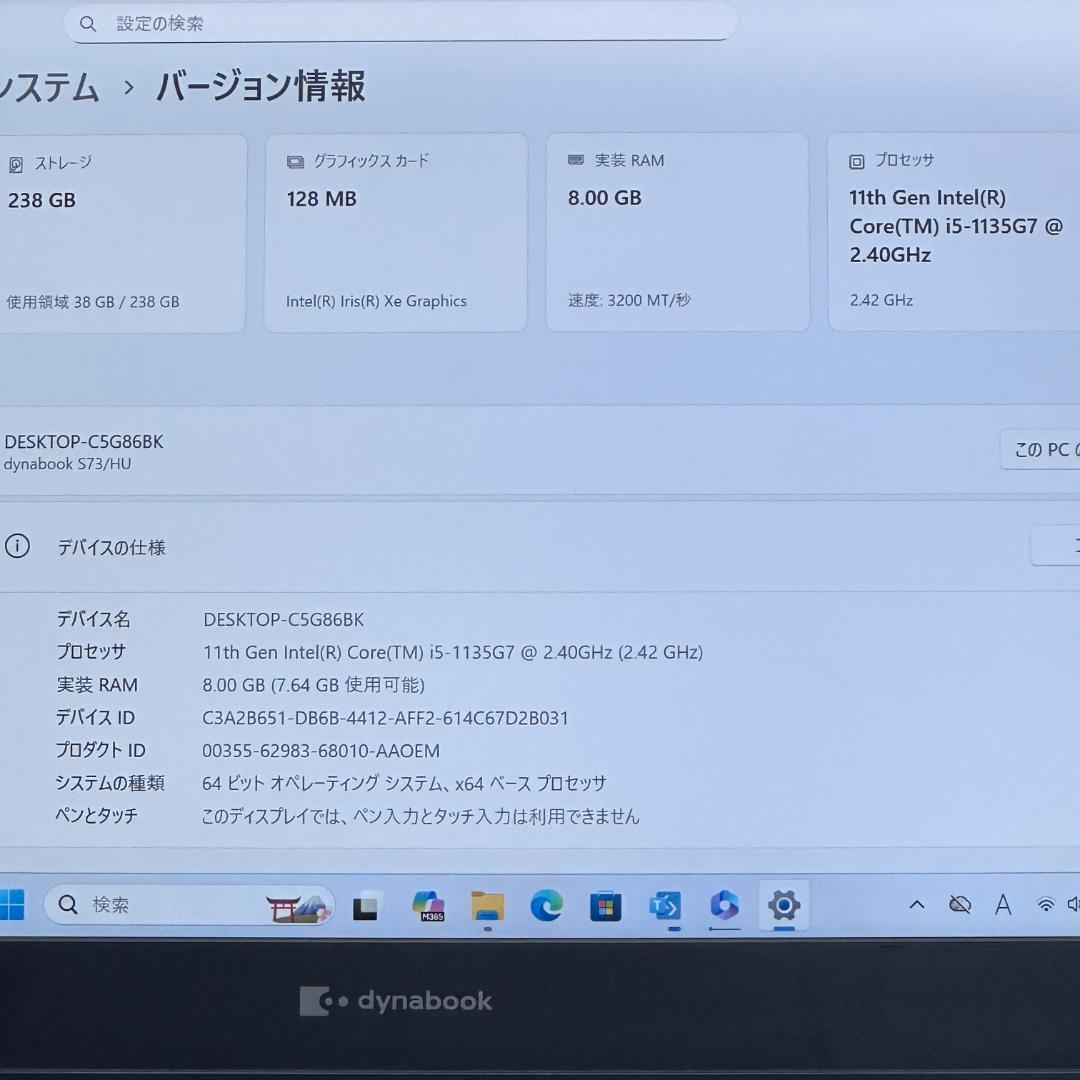Launch the Microsoft 365 app from the taskbar
The width and height of the screenshot is (1080, 1080).
[x=427, y=905]
